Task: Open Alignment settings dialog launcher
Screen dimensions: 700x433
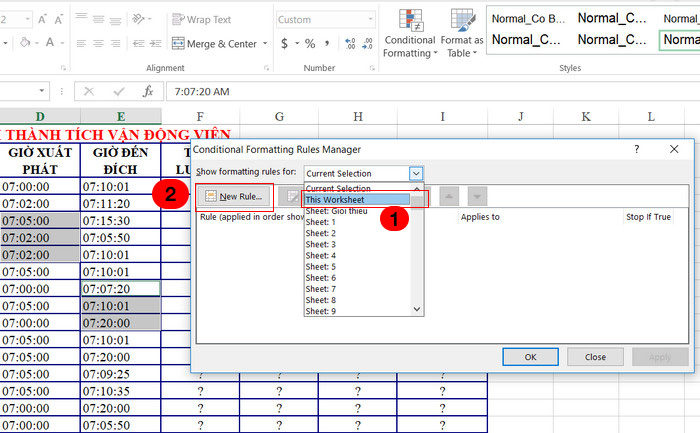Action: pyautogui.click(x=267, y=68)
